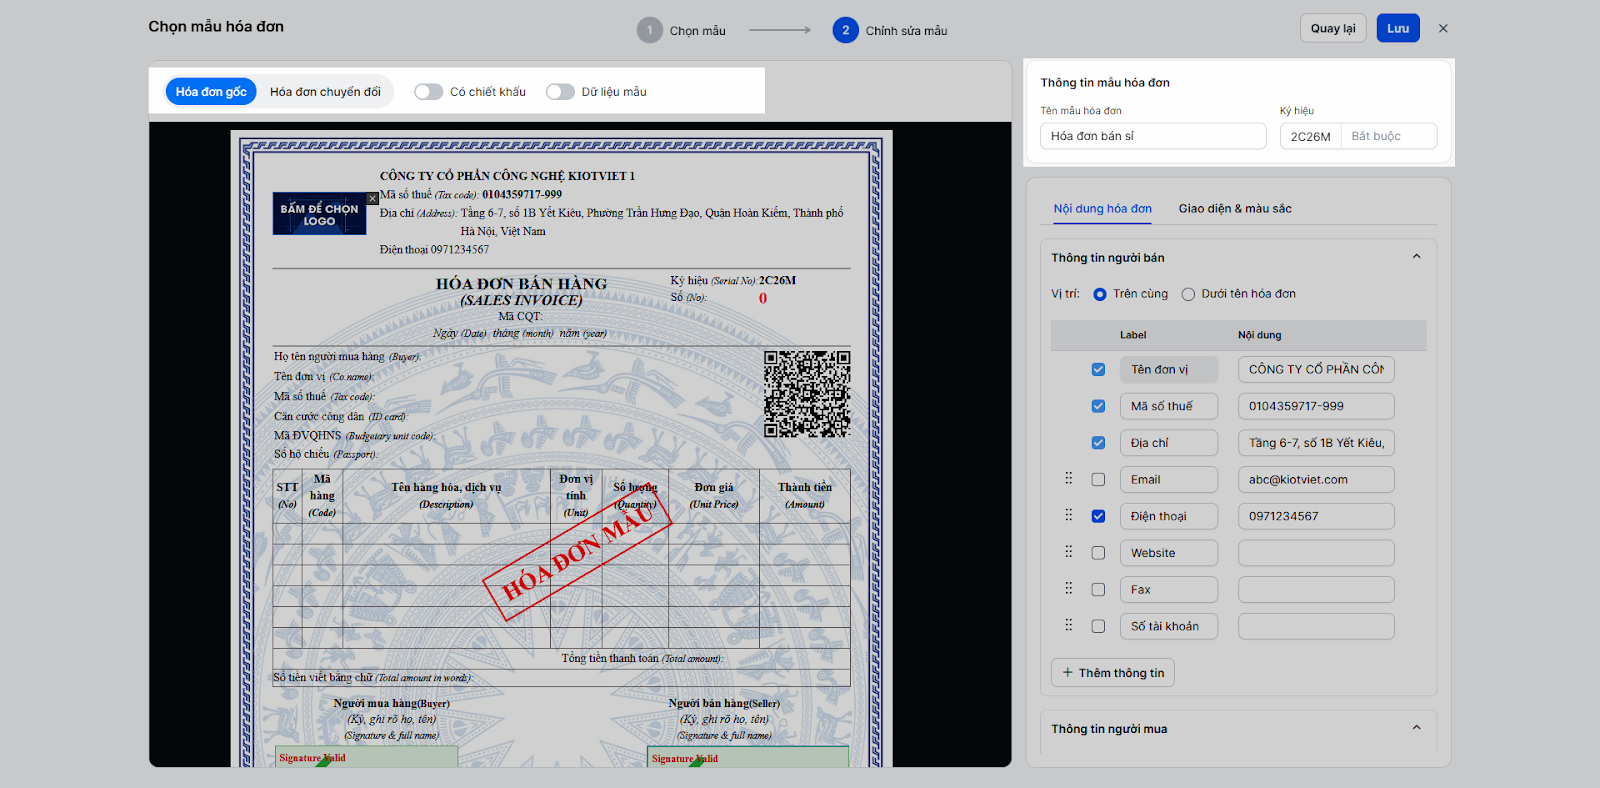
Task: Click the empty Fax content field
Action: [x=1316, y=590]
